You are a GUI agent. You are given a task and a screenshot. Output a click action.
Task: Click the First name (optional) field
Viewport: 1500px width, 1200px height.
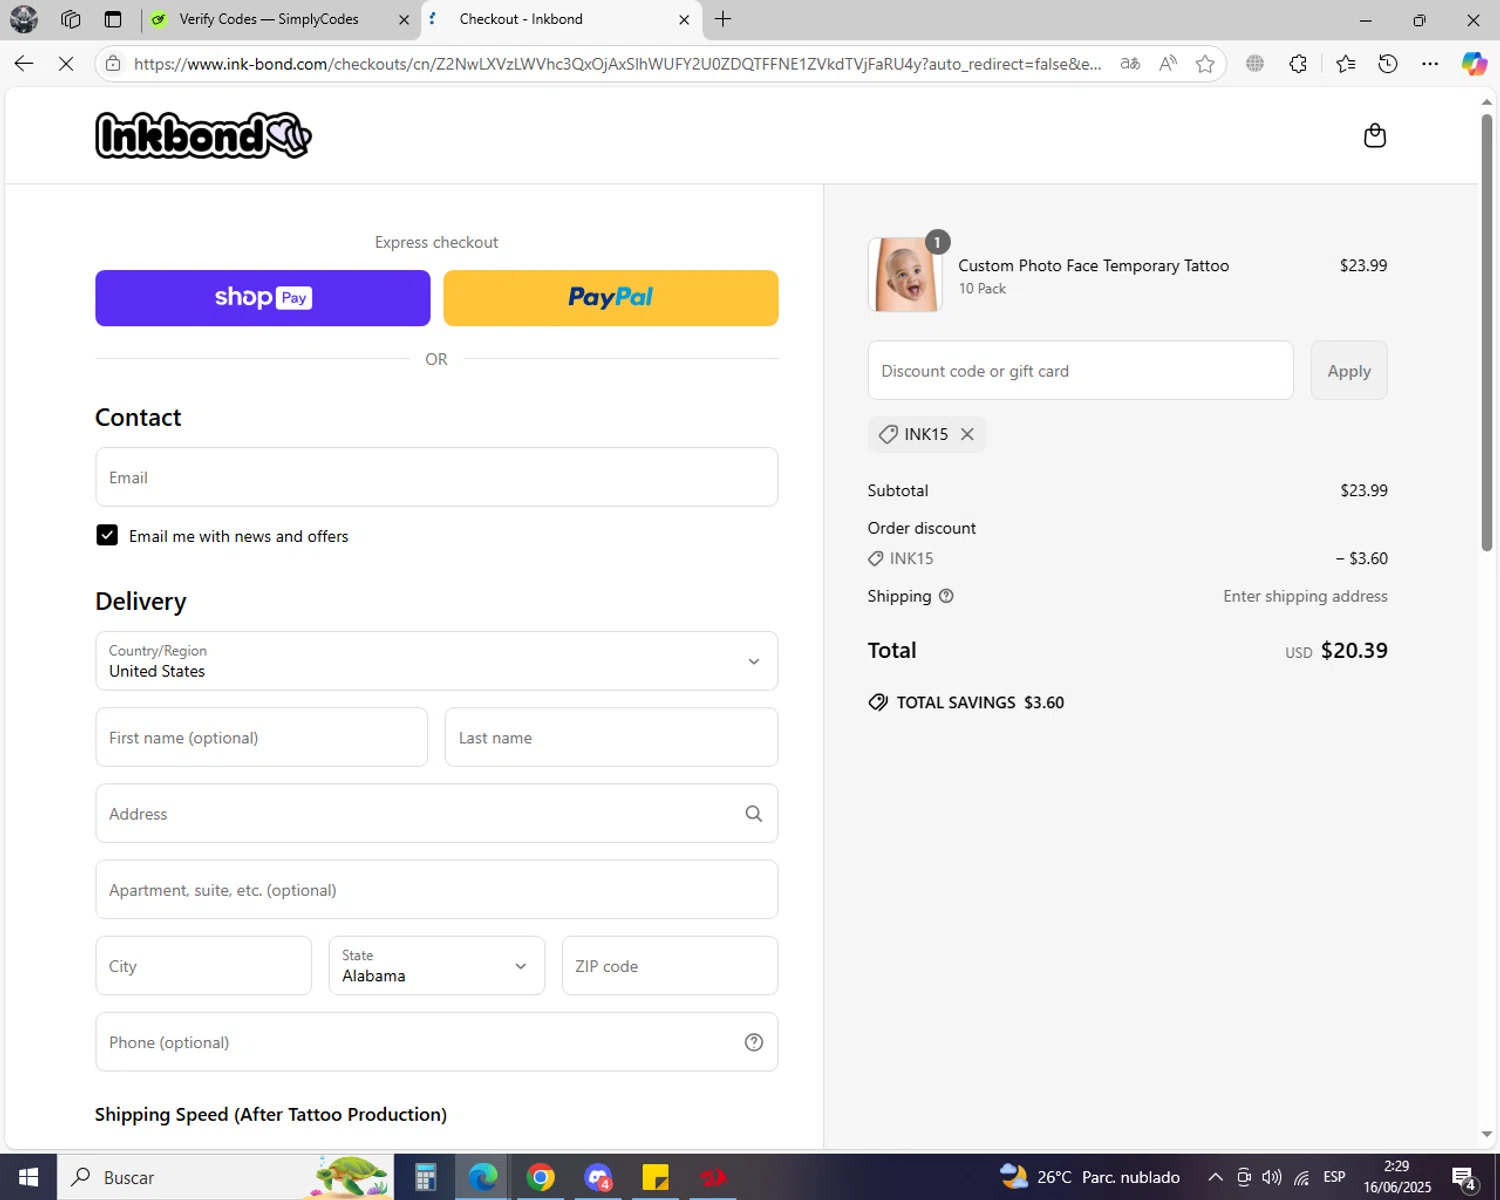coord(262,737)
